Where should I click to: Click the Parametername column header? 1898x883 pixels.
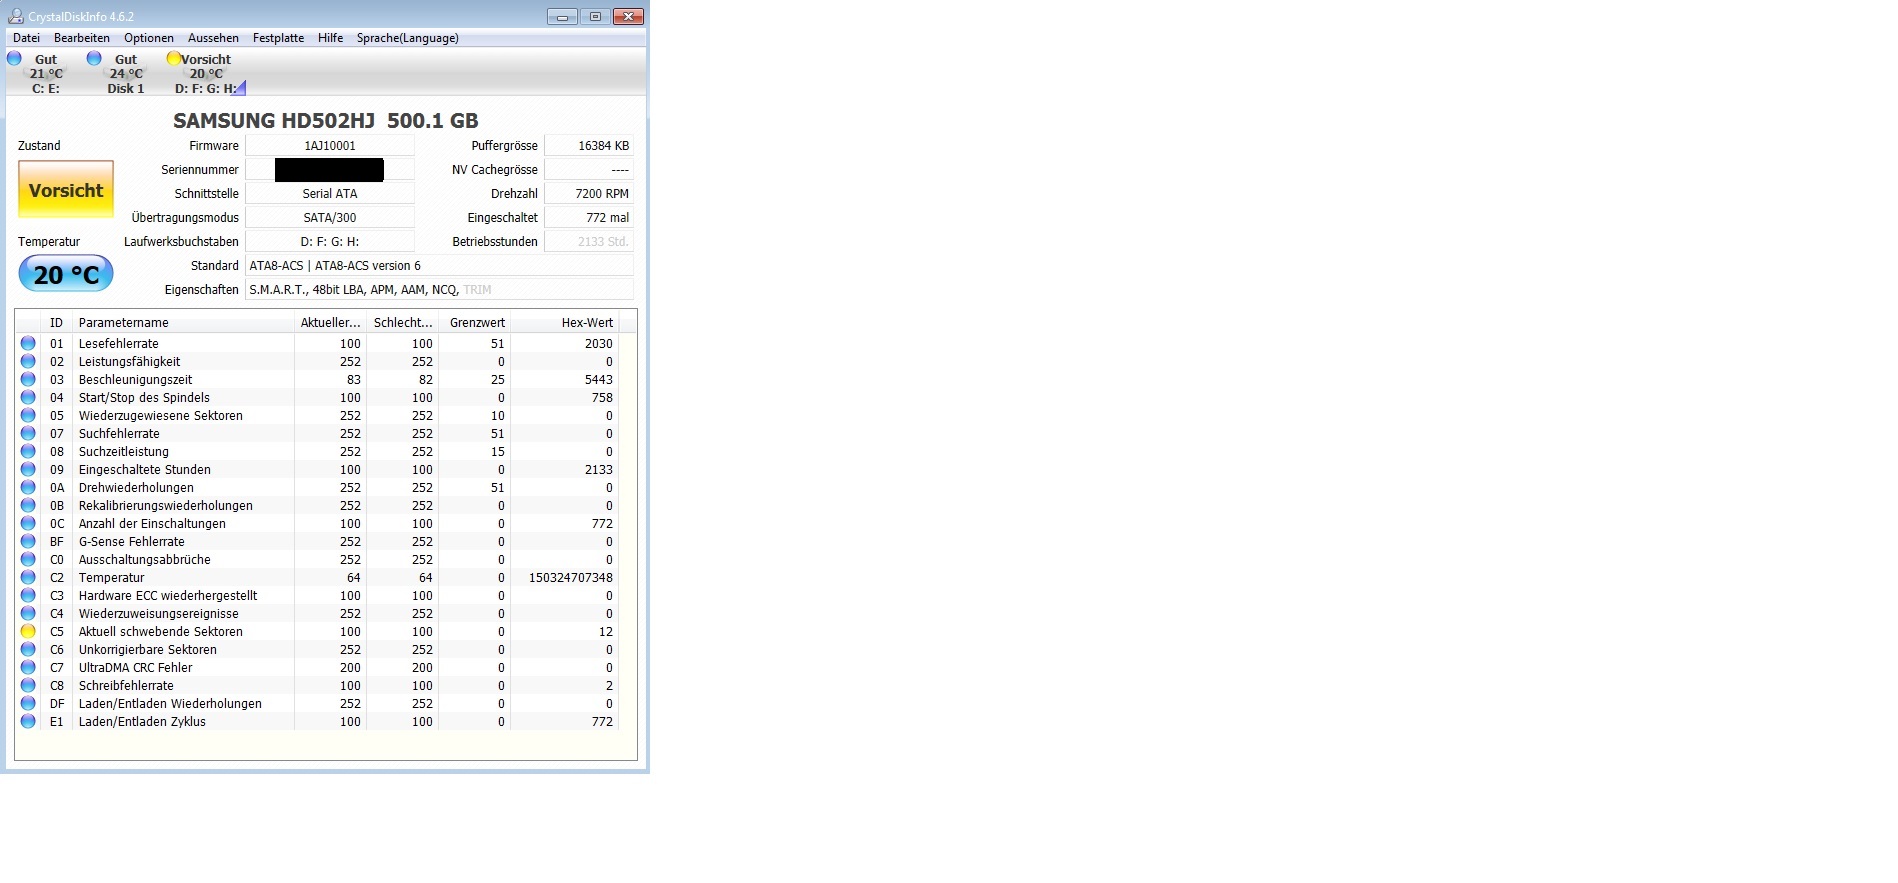click(183, 323)
